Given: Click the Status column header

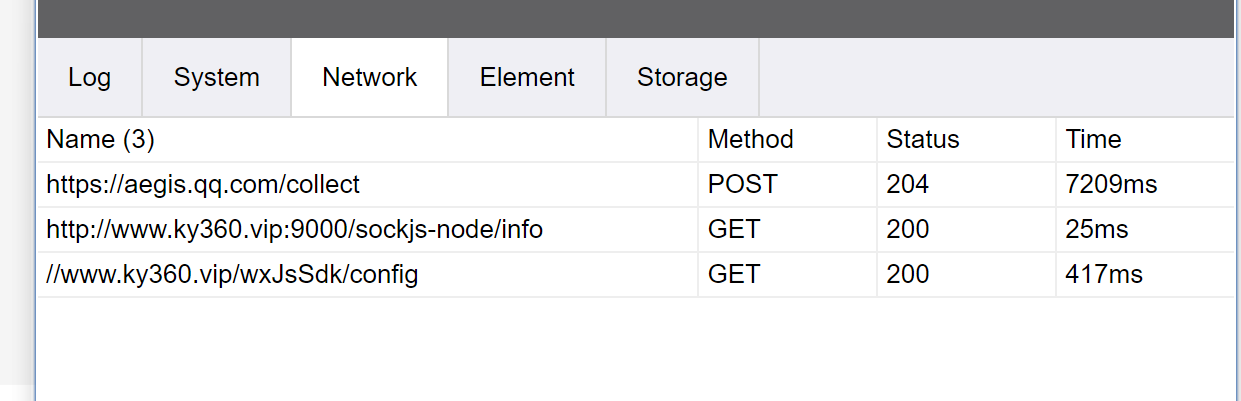Looking at the screenshot, I should (x=922, y=140).
